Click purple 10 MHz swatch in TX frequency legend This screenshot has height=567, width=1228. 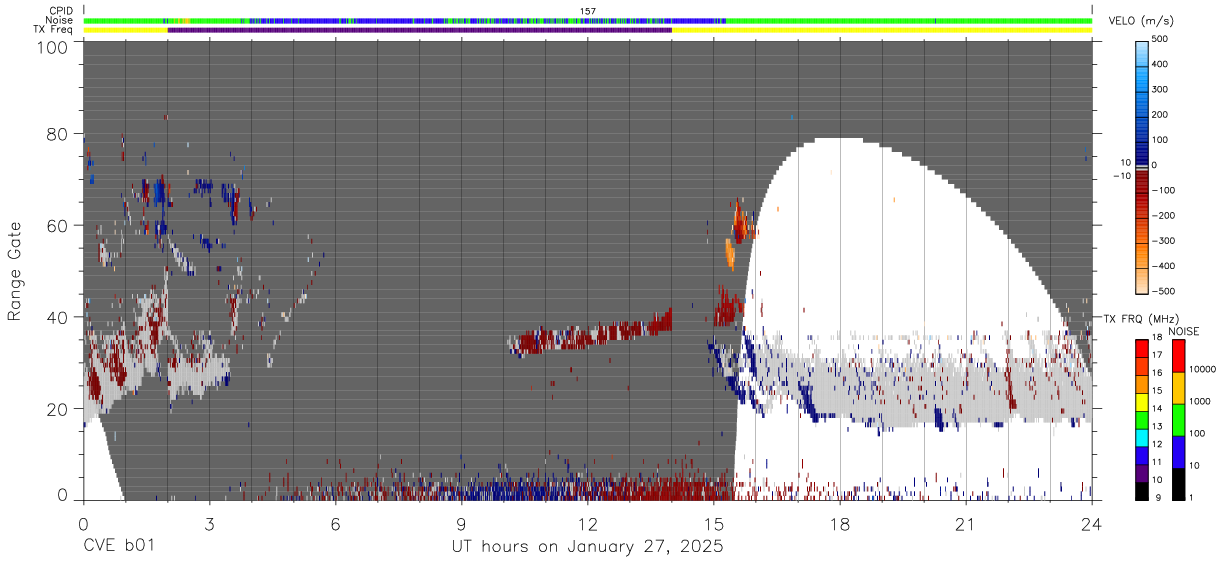tap(1141, 472)
